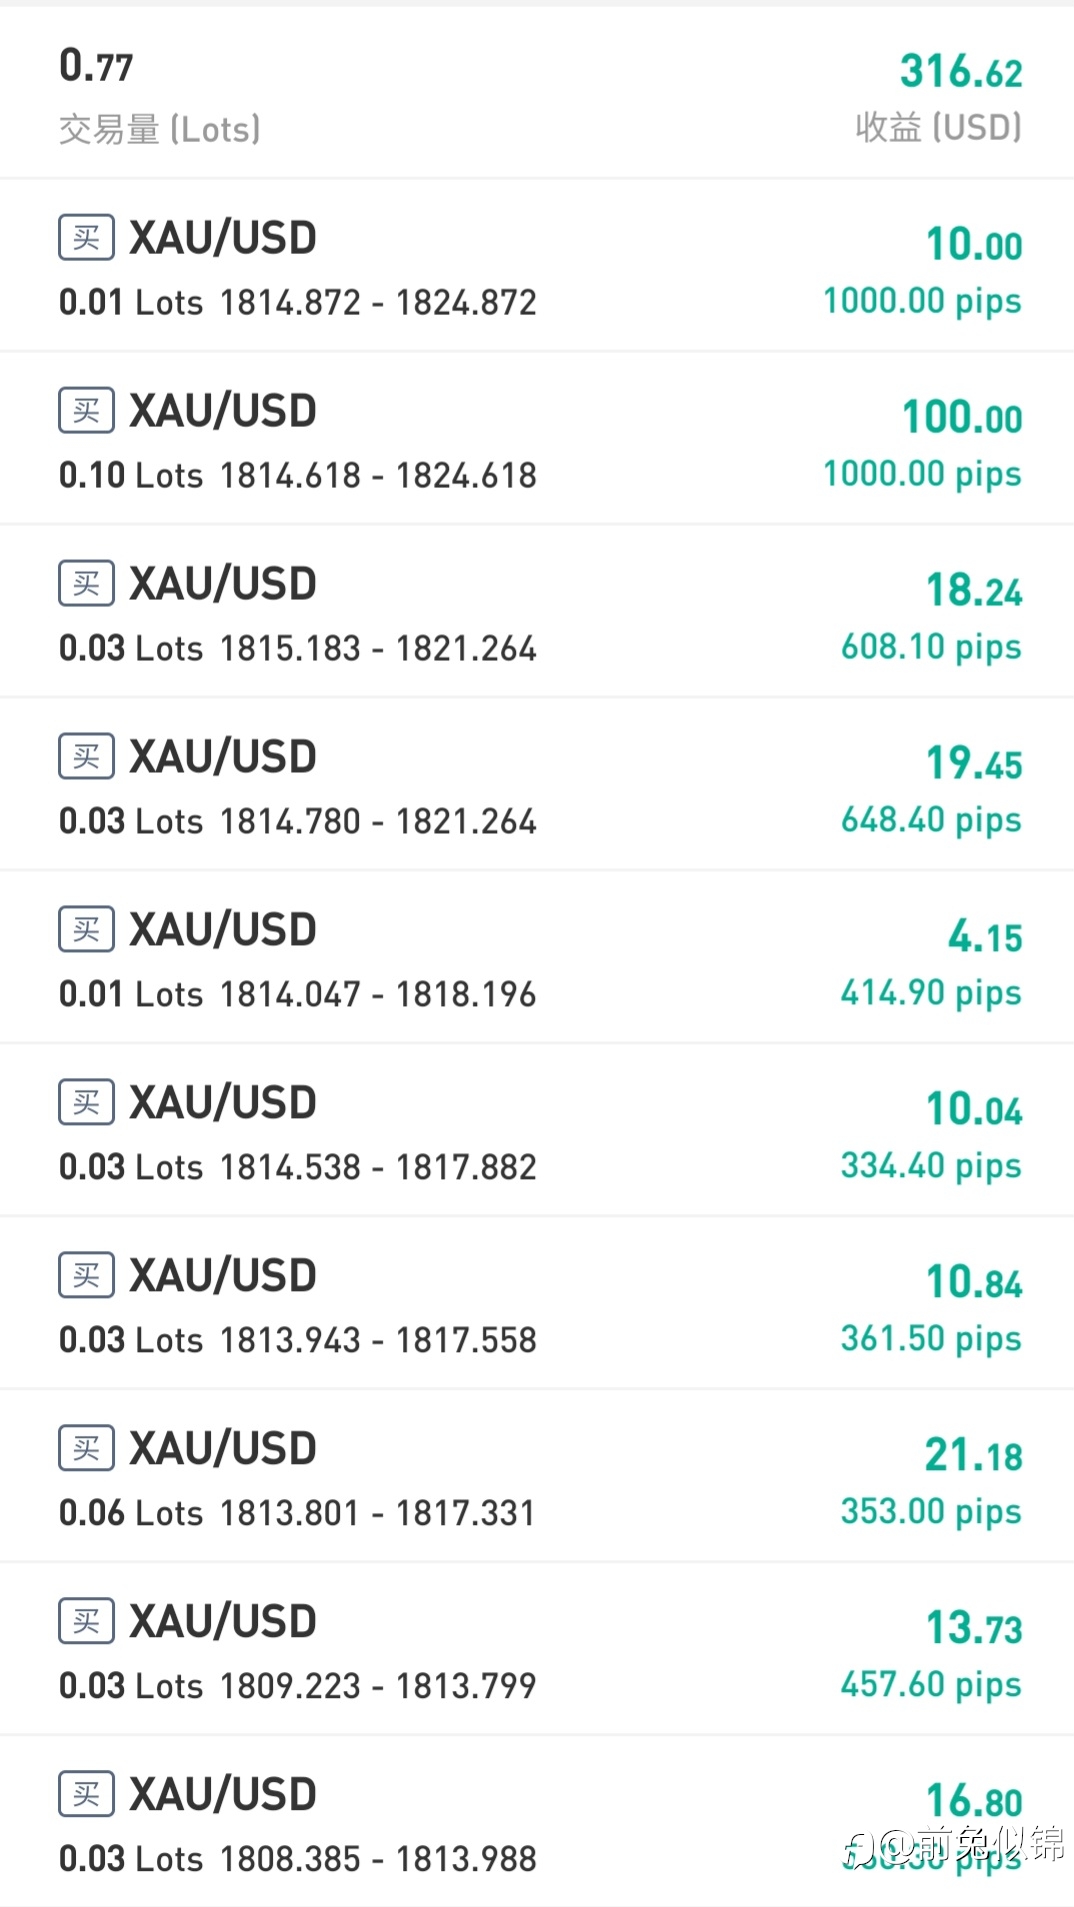
Task: Tap buy badge beside the 1814.780 trade
Action: [86, 757]
